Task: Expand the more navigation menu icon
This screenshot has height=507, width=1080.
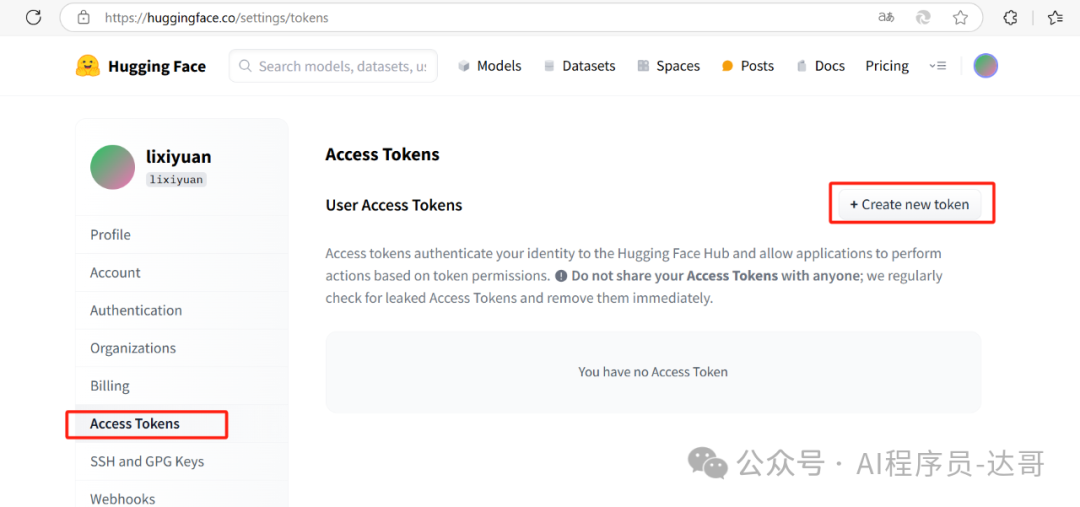Action: click(x=937, y=65)
